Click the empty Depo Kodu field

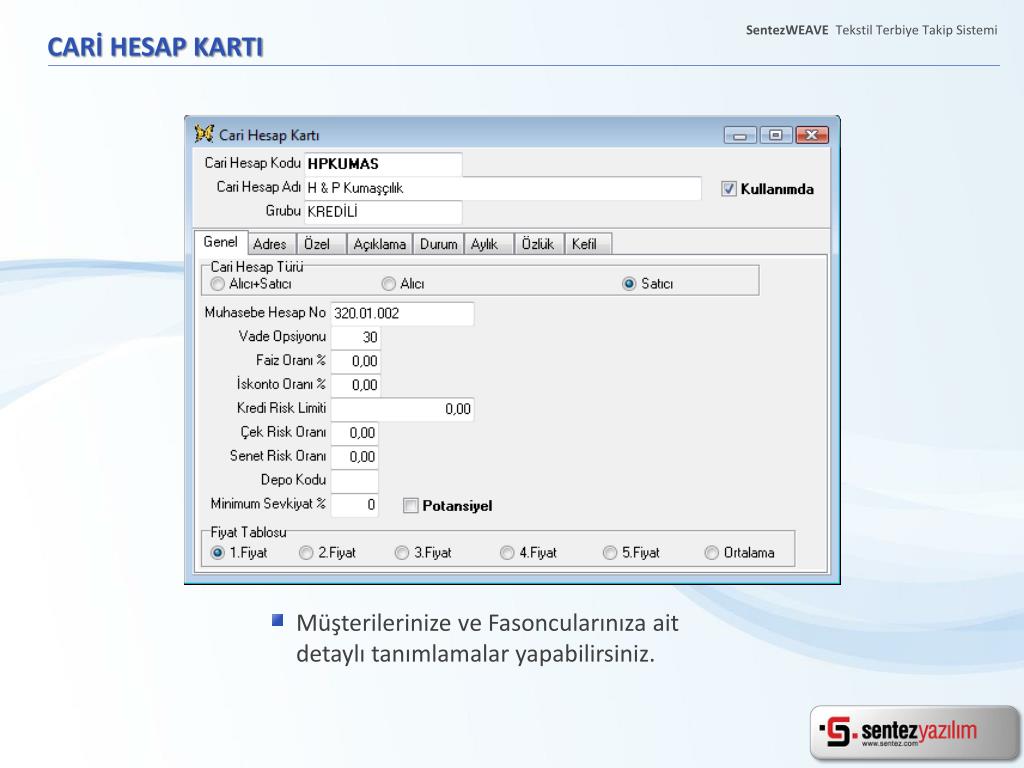355,481
